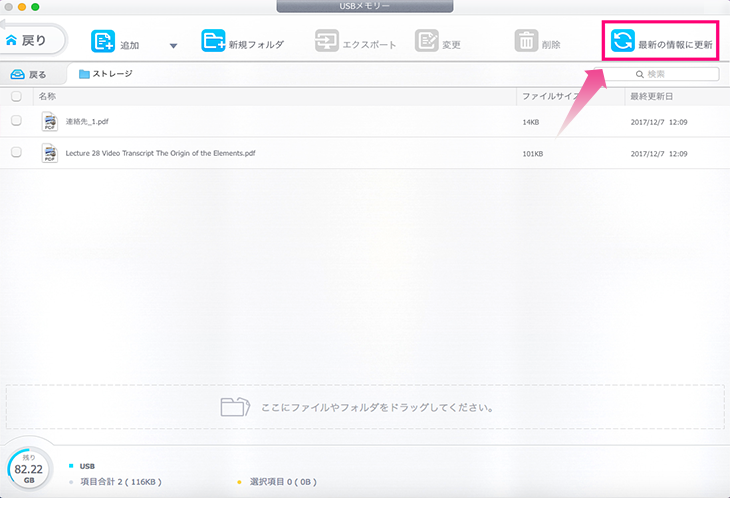730x510 pixels.
Task: Sort by 最終更新日 column header
Action: [x=651, y=96]
